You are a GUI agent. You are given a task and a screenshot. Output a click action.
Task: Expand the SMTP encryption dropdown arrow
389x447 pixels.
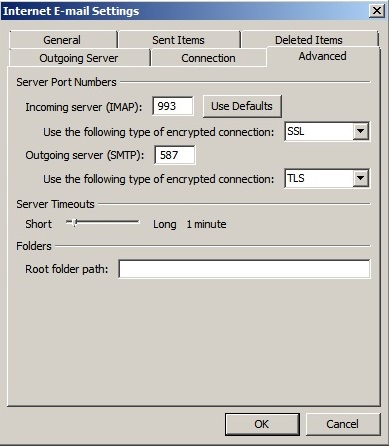point(360,178)
